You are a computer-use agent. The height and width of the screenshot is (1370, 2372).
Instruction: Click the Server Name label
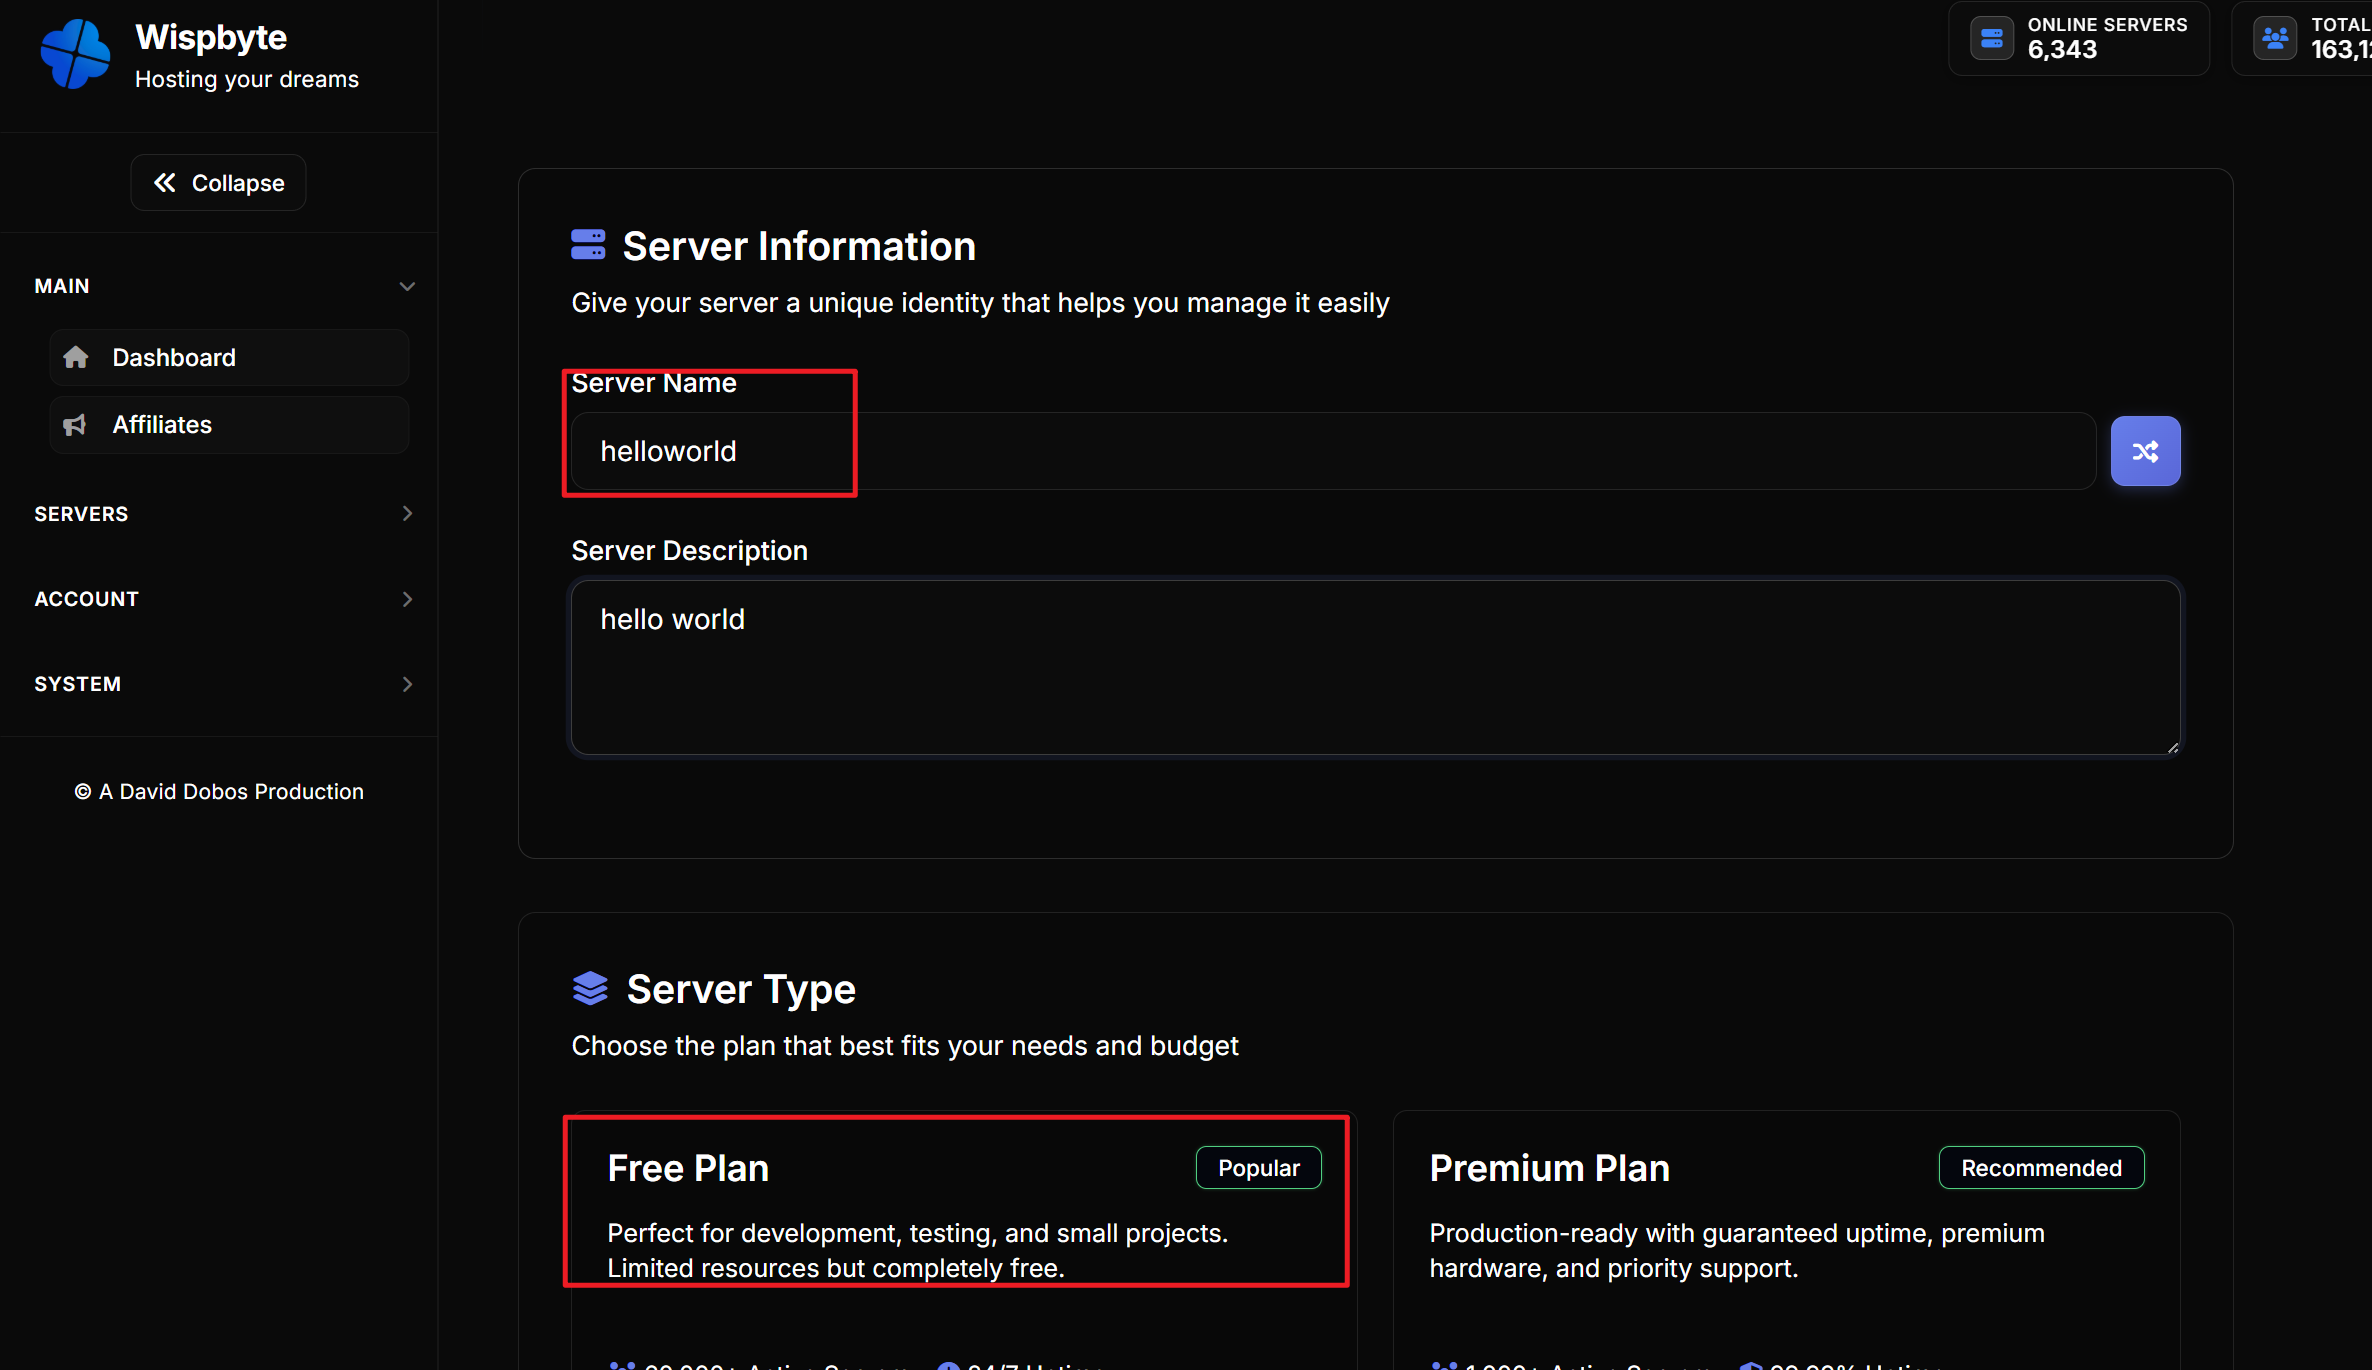tap(654, 383)
